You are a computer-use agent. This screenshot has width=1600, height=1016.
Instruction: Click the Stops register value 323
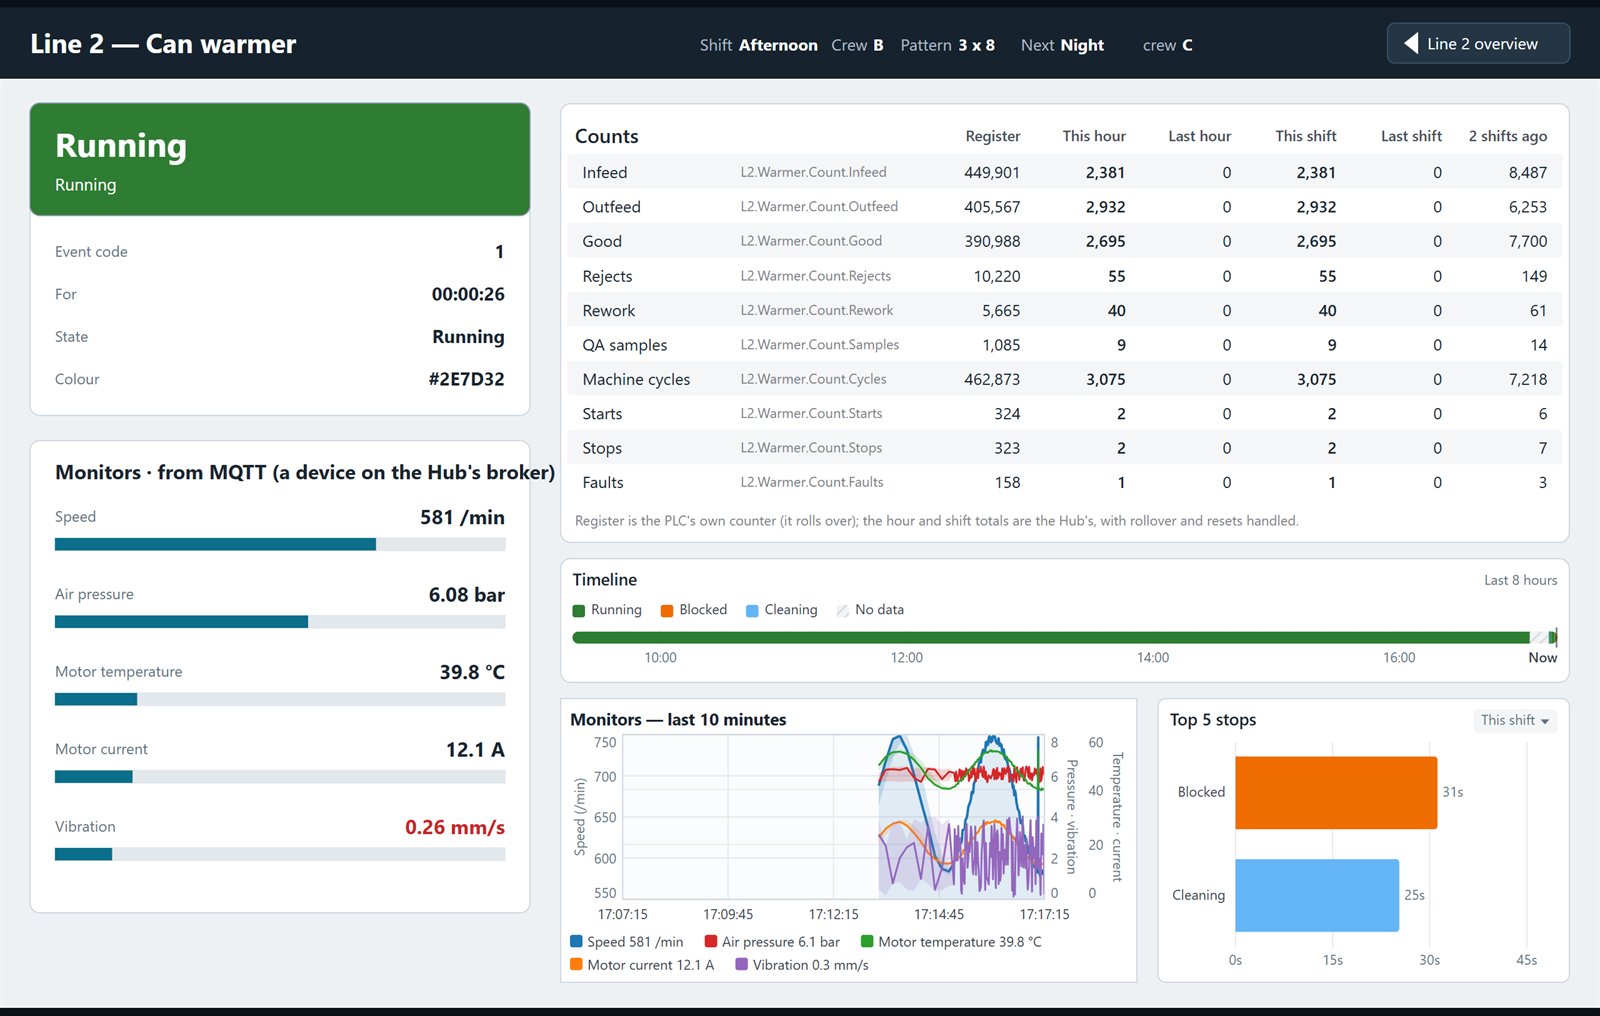coord(1007,448)
